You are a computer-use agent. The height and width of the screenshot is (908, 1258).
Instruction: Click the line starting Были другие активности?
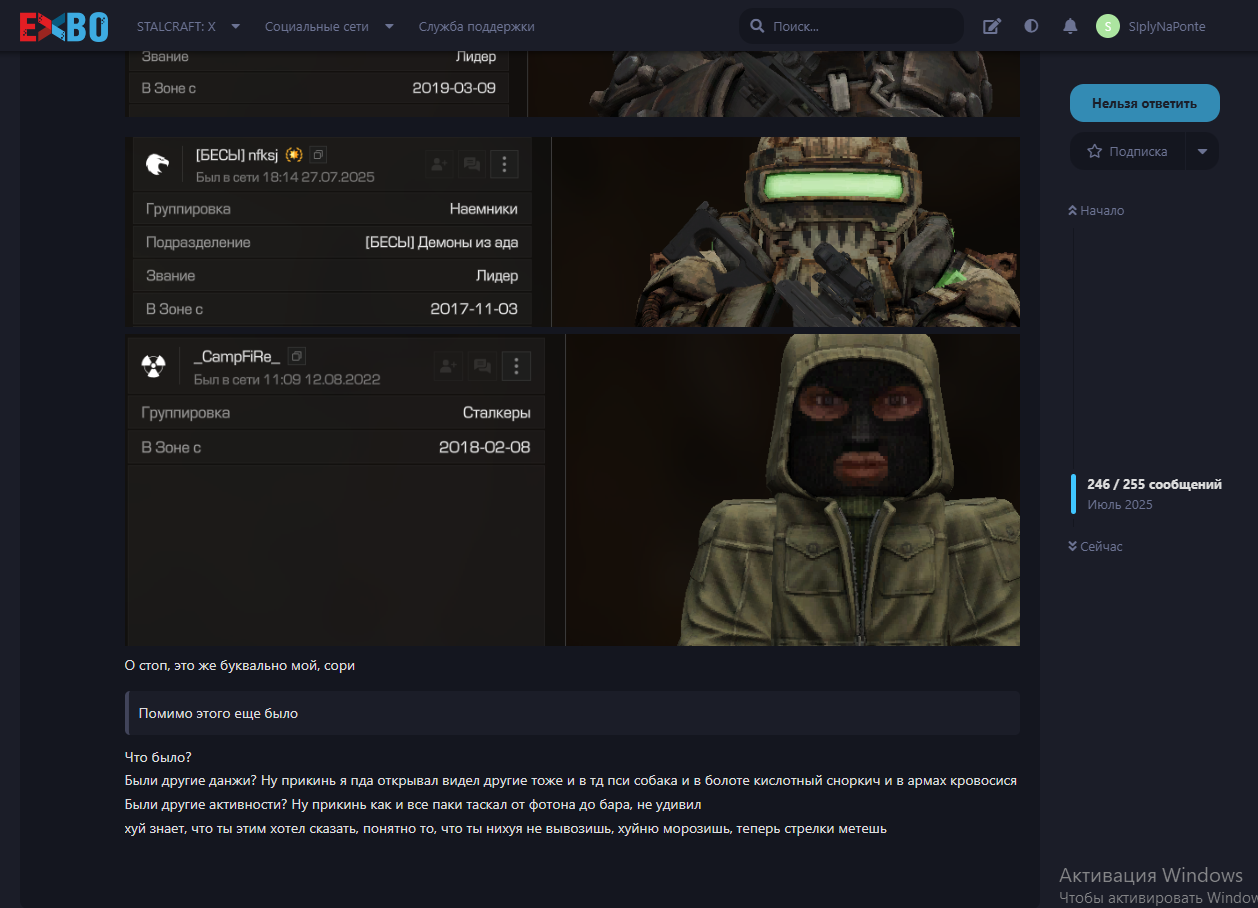pos(415,804)
